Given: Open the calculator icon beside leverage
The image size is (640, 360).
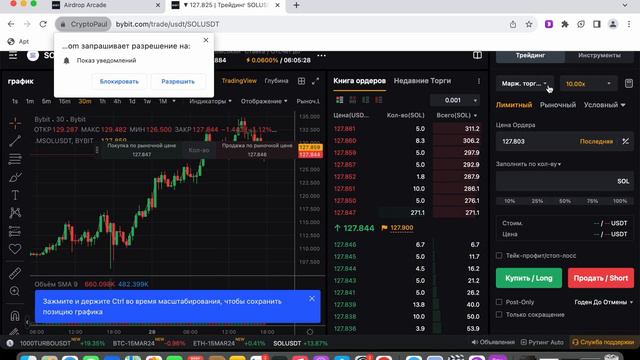Looking at the screenshot, I should 629,84.
